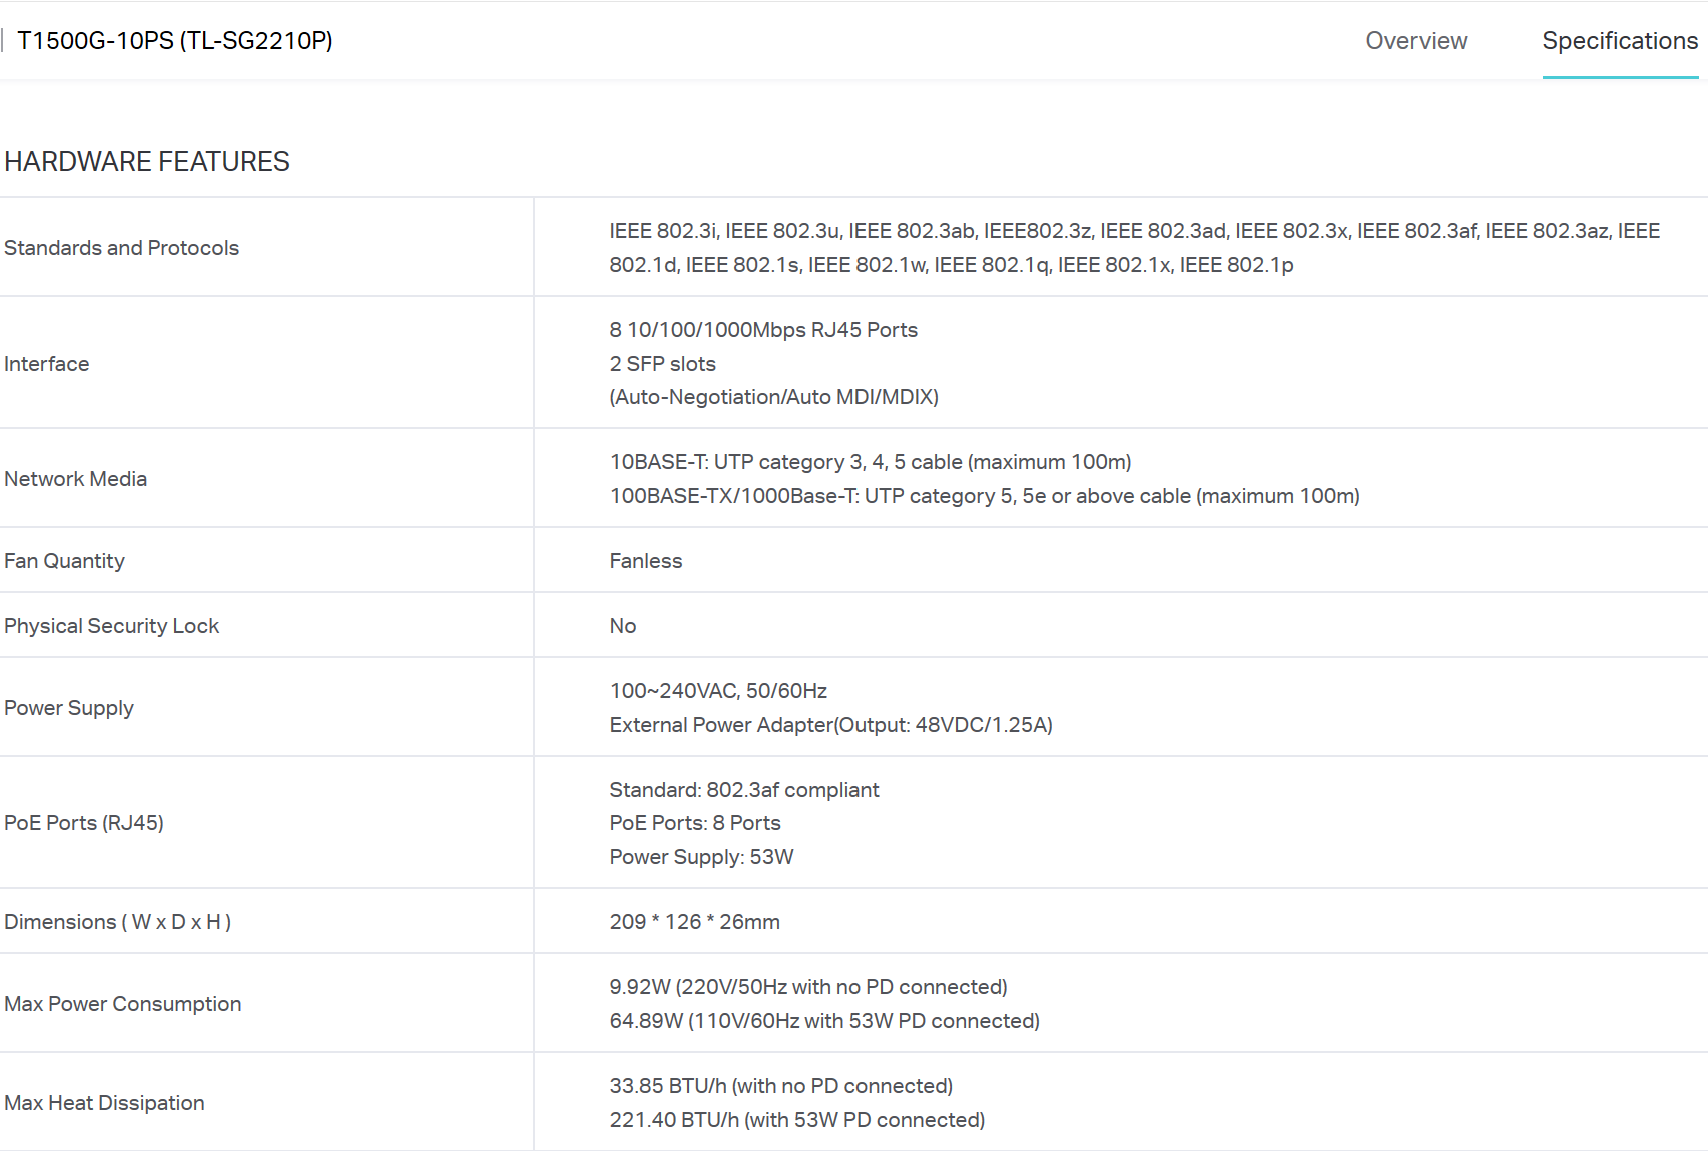Select the Max Power Consumption label

(x=123, y=1004)
